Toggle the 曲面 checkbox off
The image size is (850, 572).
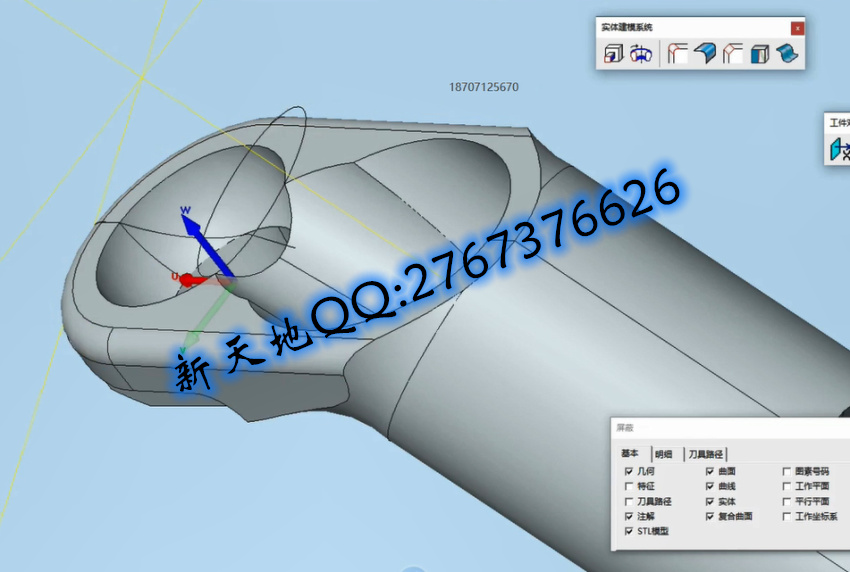pyautogui.click(x=710, y=471)
